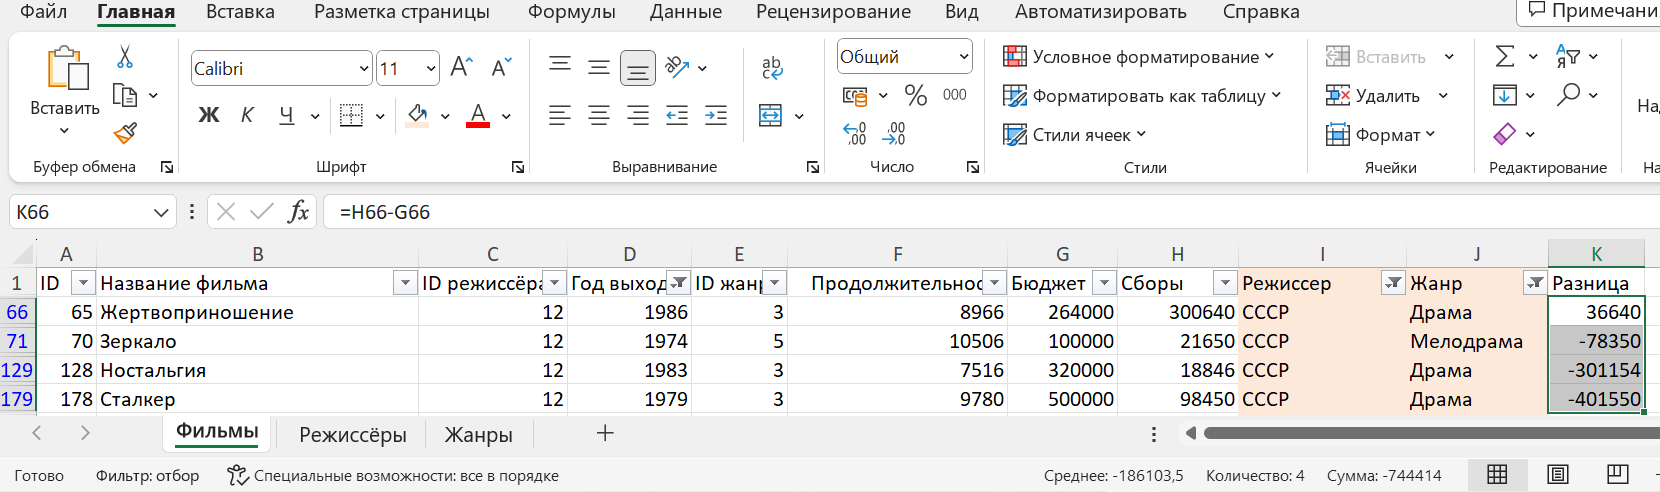The height and width of the screenshot is (492, 1660).
Task: Click the Cut scissors icon
Action: coord(125,57)
